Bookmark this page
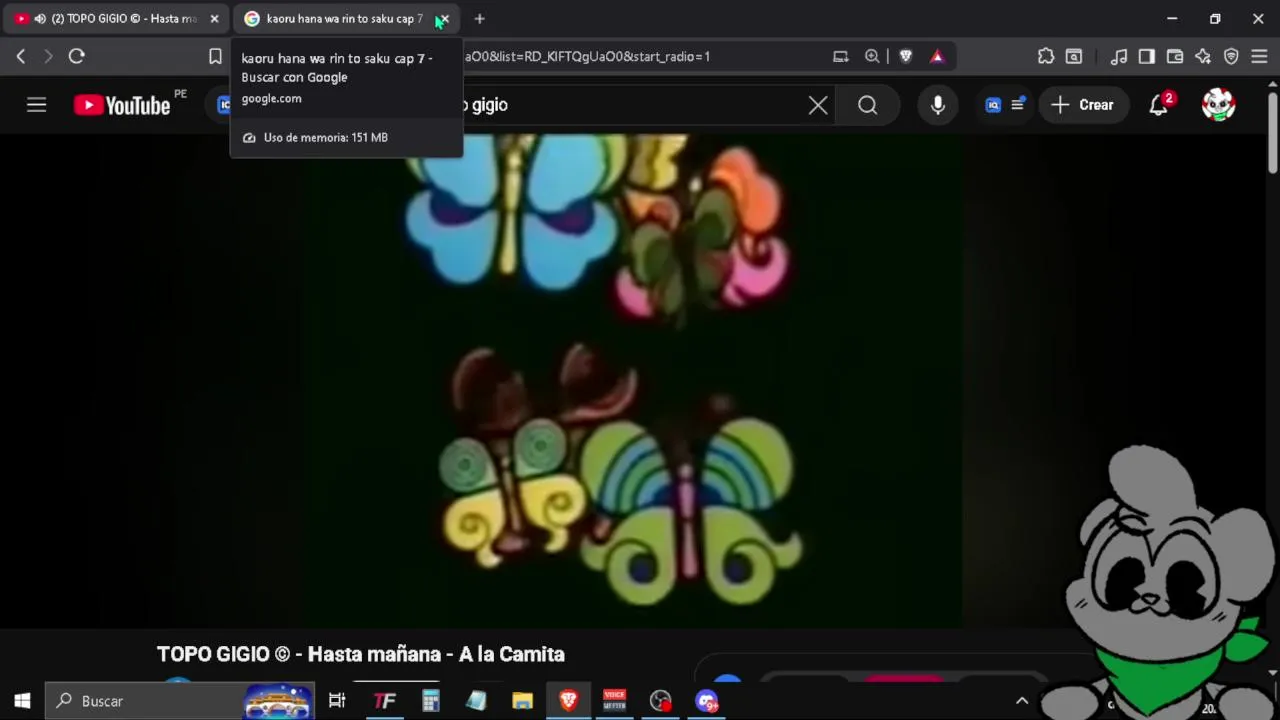Screen dimensions: 1280x720 tap(215, 56)
